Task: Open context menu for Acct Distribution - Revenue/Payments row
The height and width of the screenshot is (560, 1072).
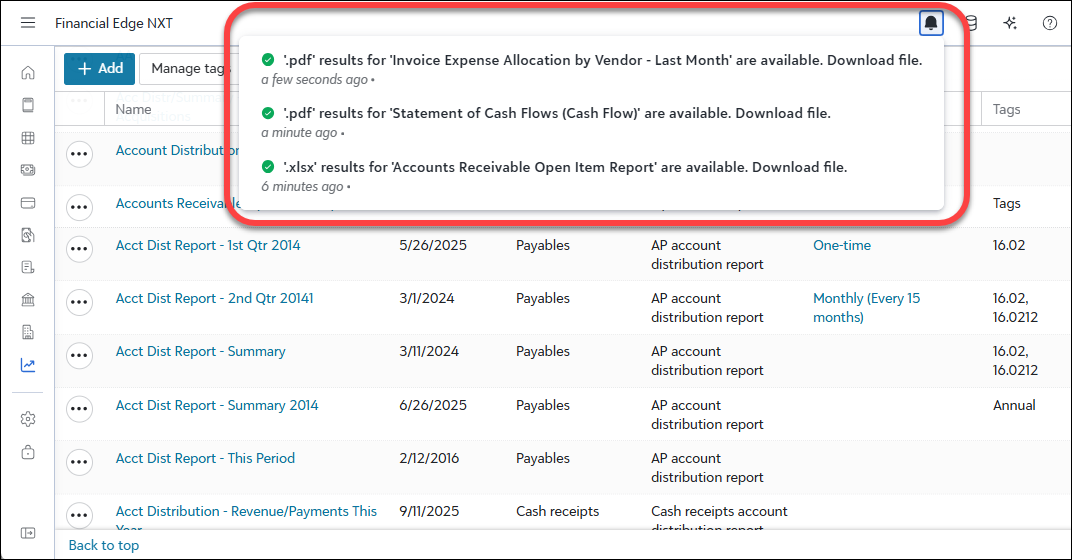Action: click(x=79, y=515)
